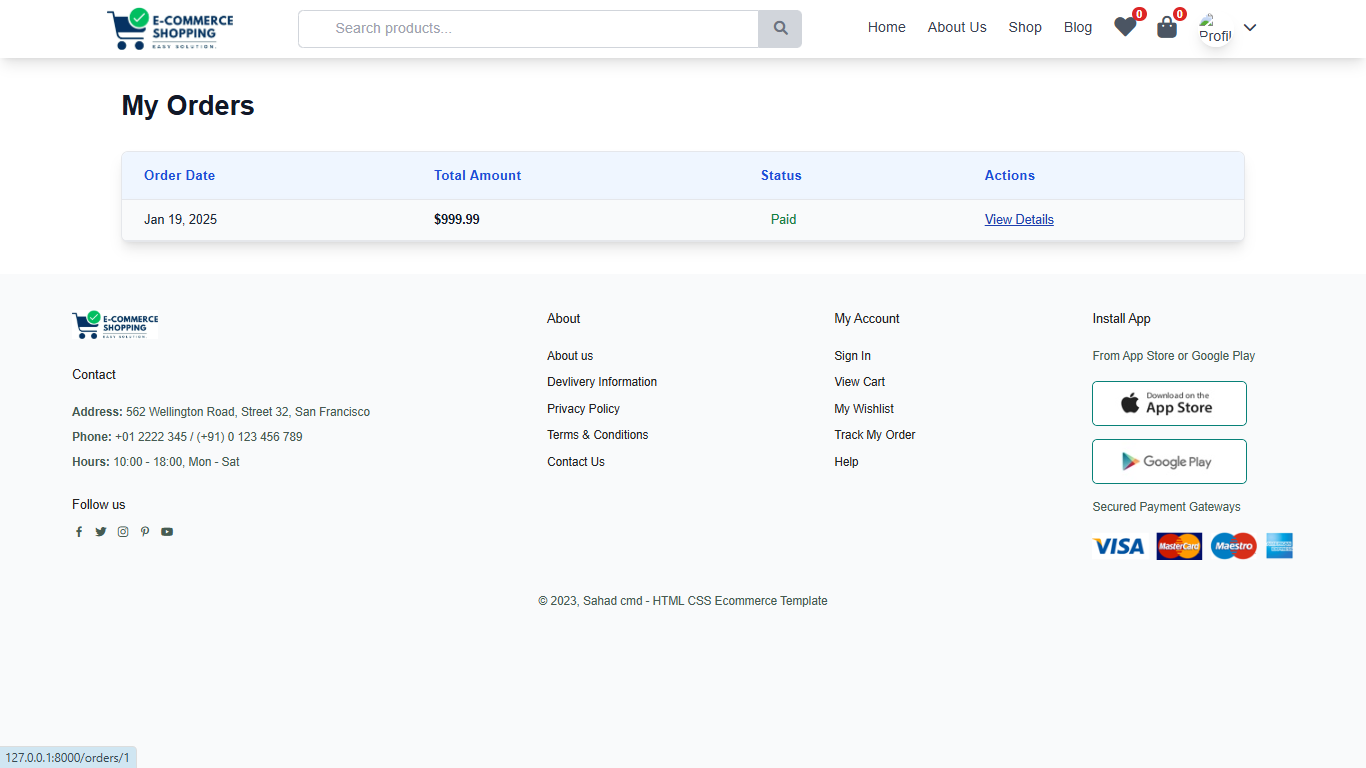Open the Instagram social icon

click(x=123, y=532)
